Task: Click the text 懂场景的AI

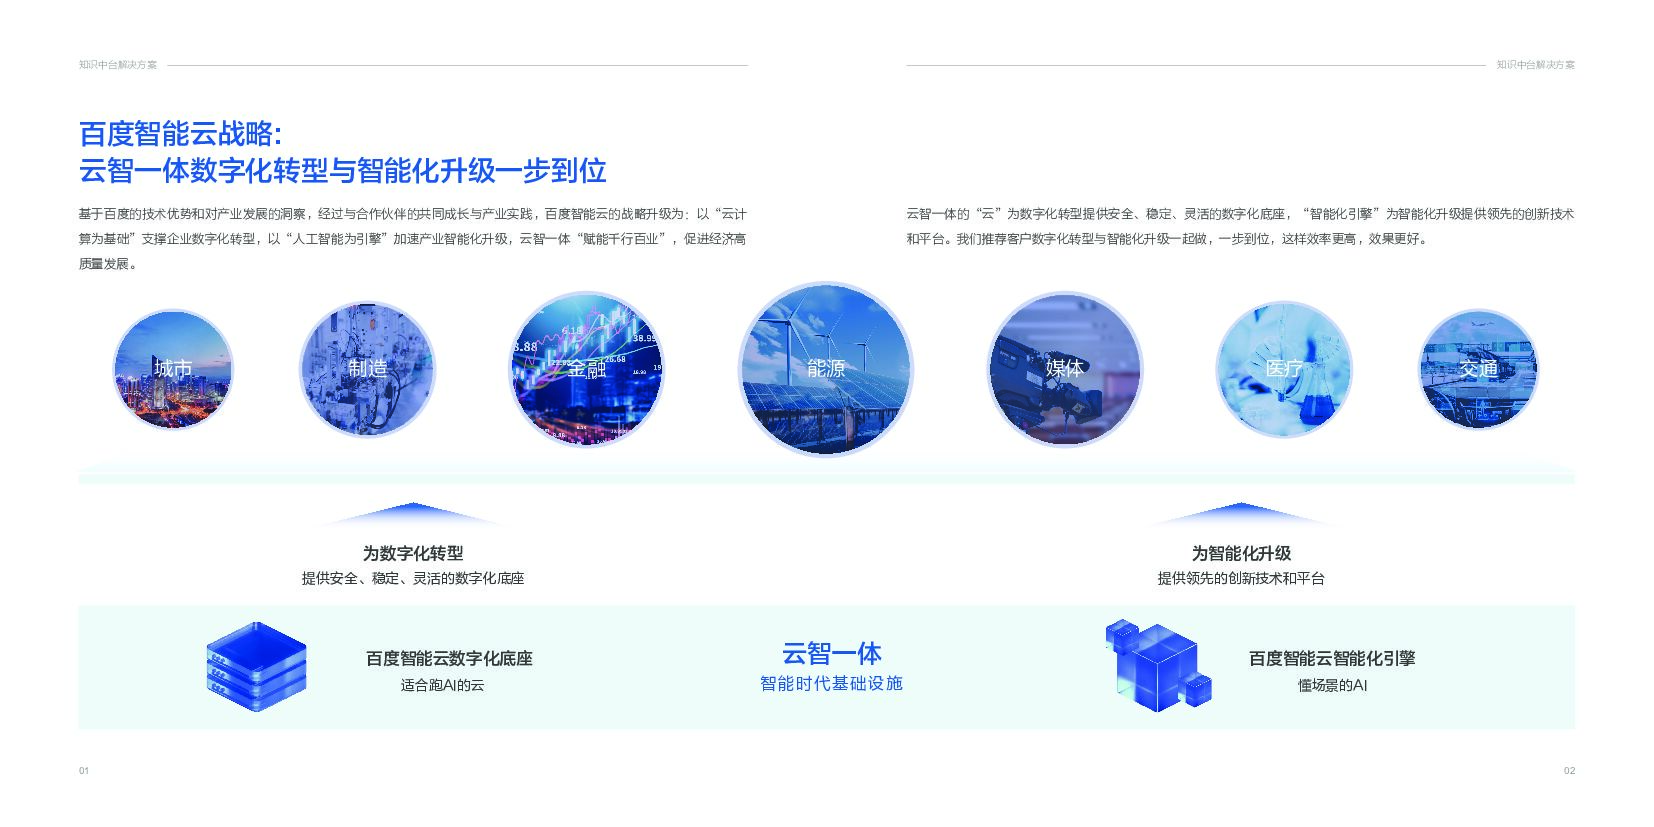Action: tap(1332, 685)
